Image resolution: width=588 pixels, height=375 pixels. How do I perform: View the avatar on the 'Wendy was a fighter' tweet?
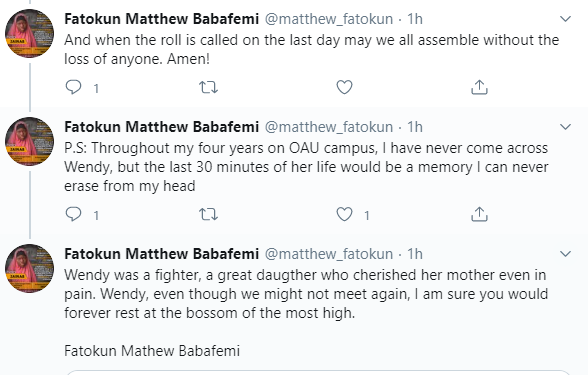tap(29, 268)
